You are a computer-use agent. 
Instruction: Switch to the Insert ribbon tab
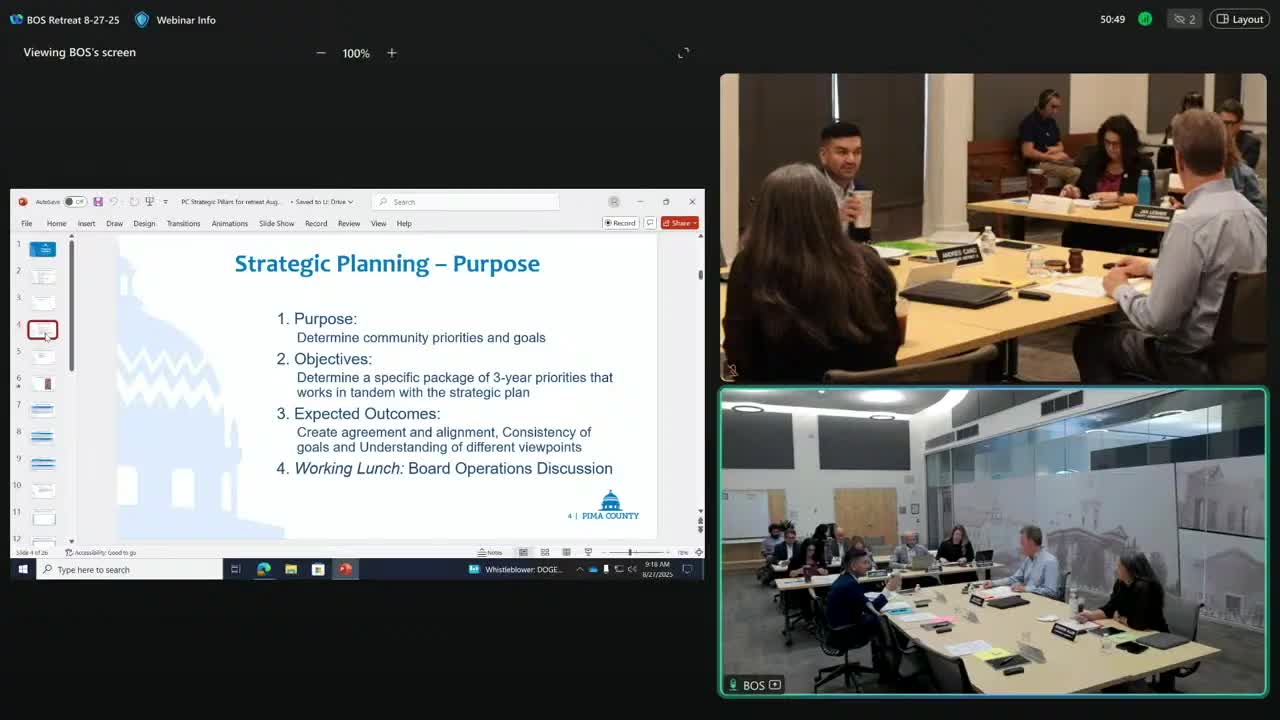pos(87,223)
